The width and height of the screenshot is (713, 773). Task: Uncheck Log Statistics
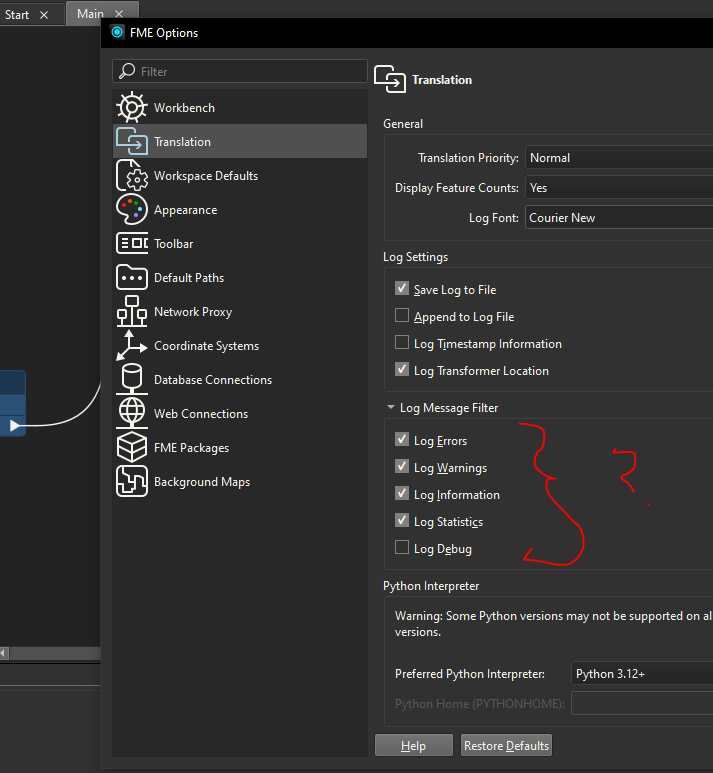pyautogui.click(x=402, y=520)
